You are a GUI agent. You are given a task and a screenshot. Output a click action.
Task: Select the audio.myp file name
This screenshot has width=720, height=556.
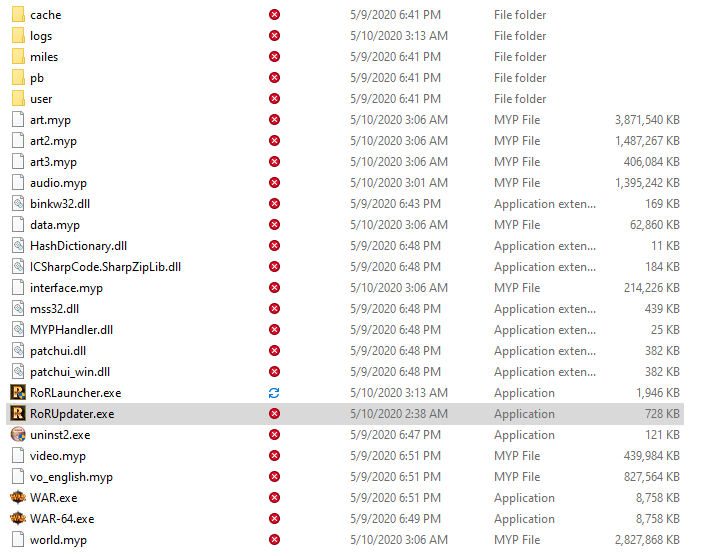point(58,183)
